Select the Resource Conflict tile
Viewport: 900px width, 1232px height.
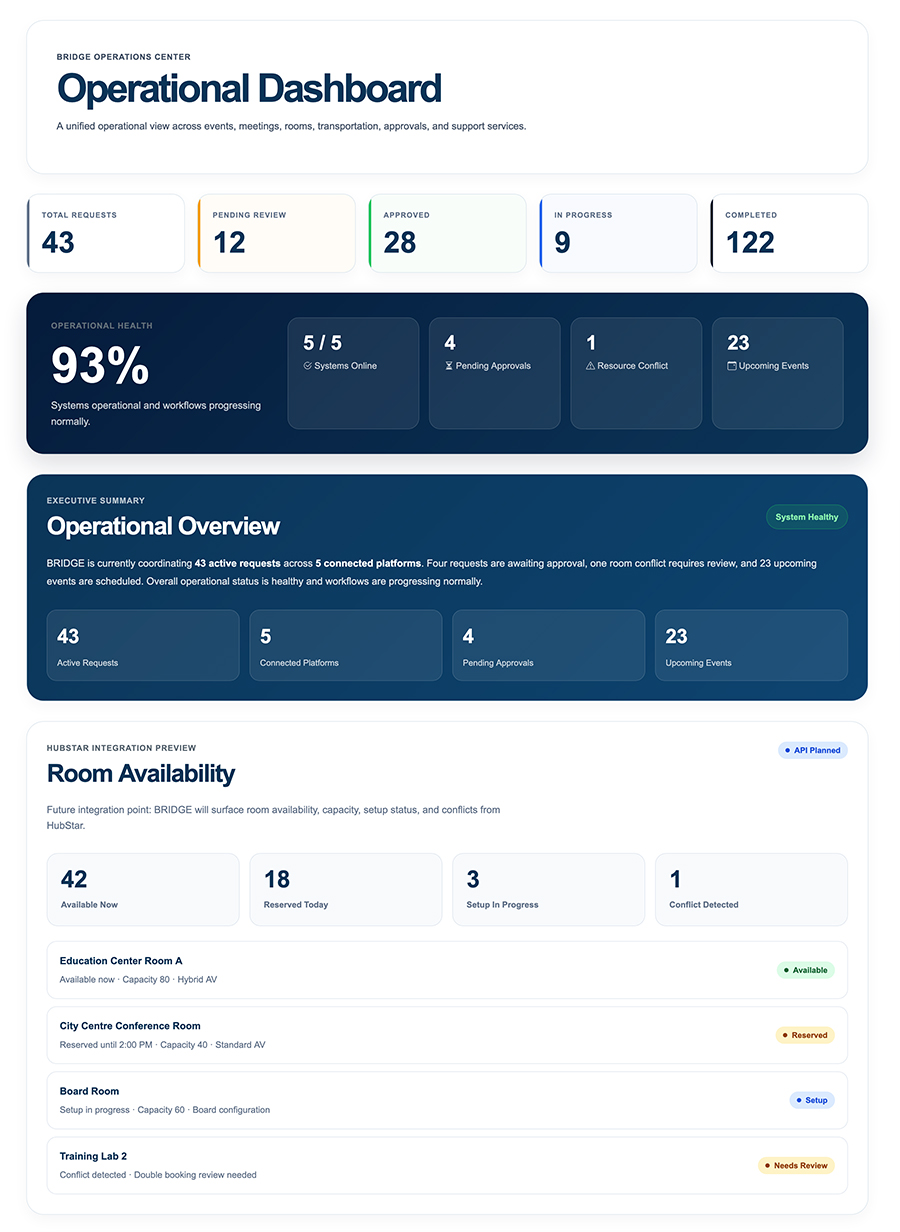[x=636, y=373]
